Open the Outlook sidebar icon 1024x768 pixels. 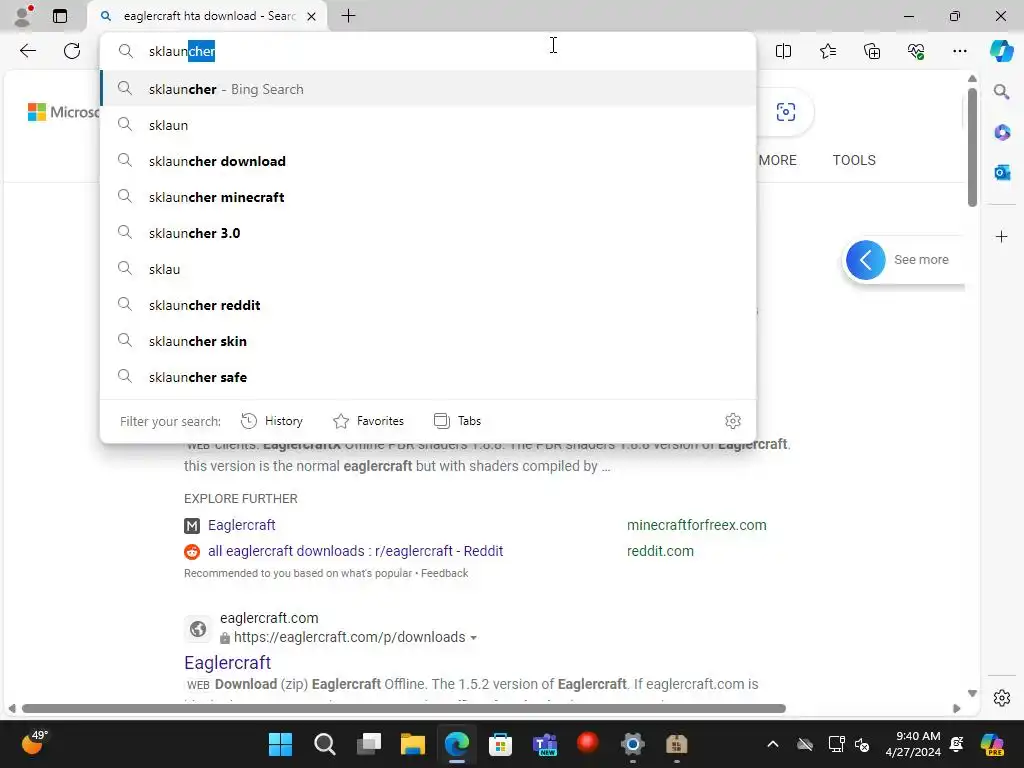click(x=1002, y=172)
